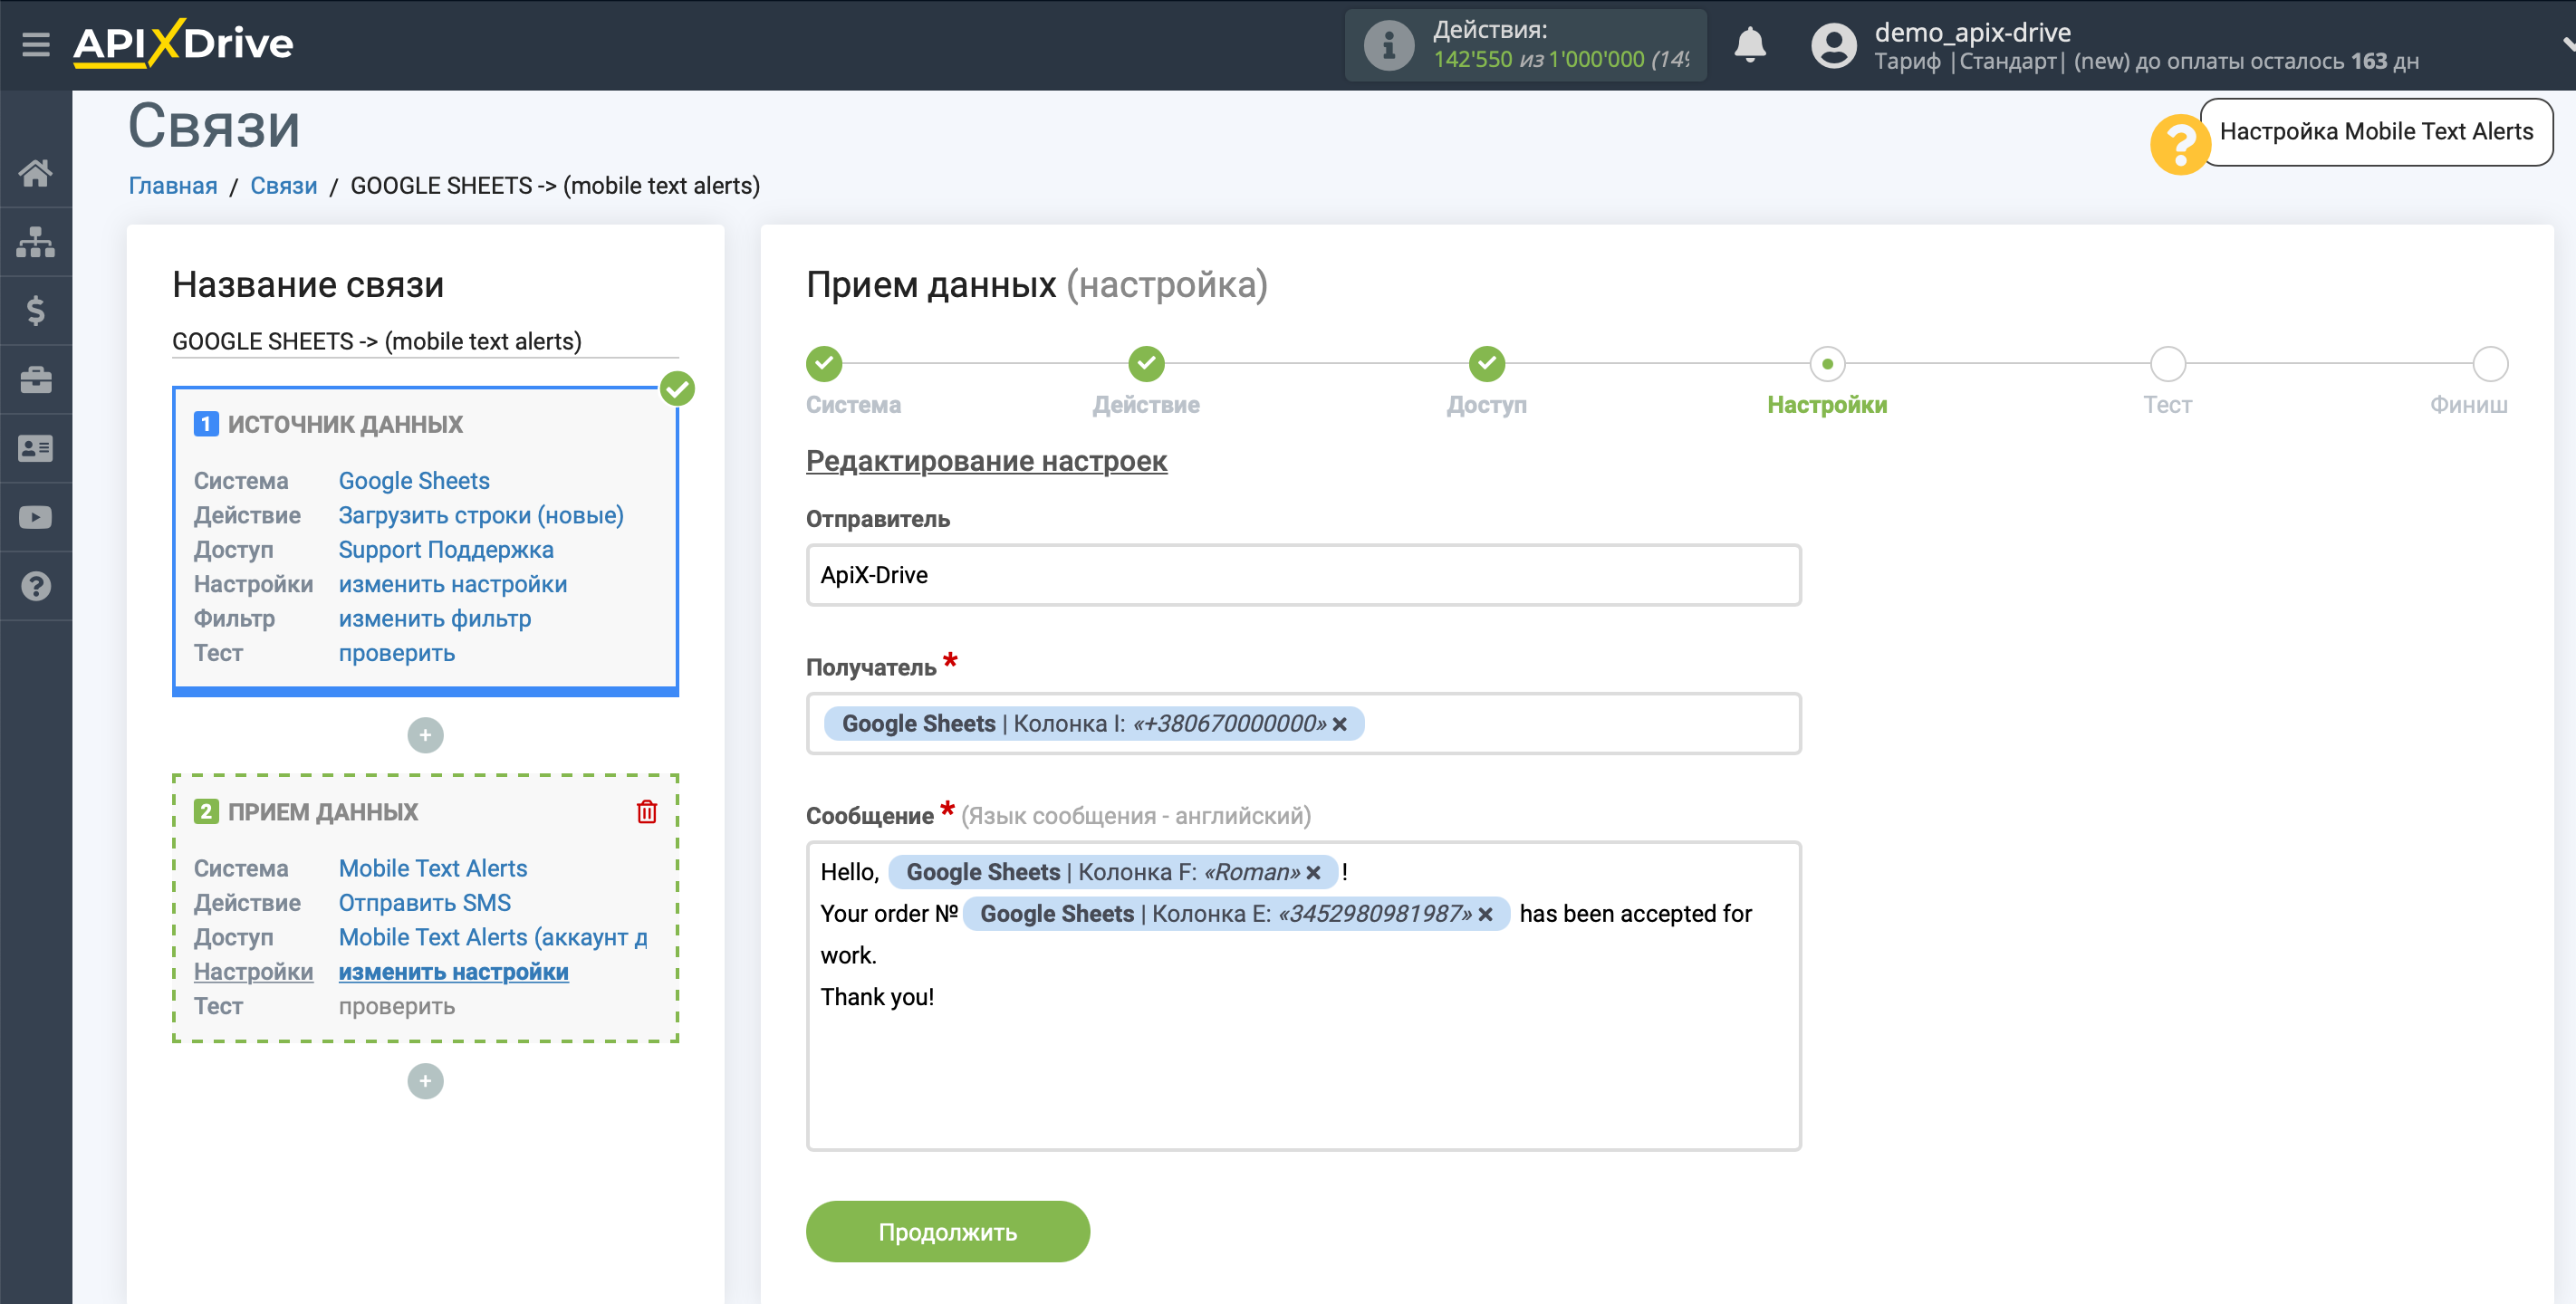Click the ИСТОЧНИК ДАННЫХ header
This screenshot has height=1304, width=2576.
coord(344,424)
